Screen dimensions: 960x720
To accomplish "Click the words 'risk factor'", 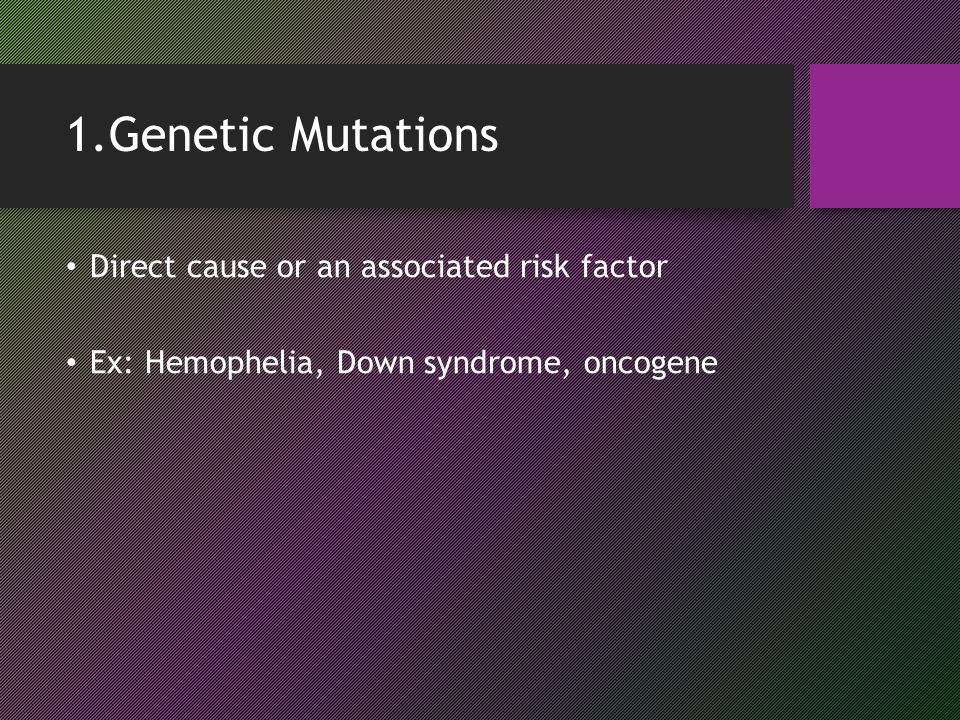I will click(593, 266).
